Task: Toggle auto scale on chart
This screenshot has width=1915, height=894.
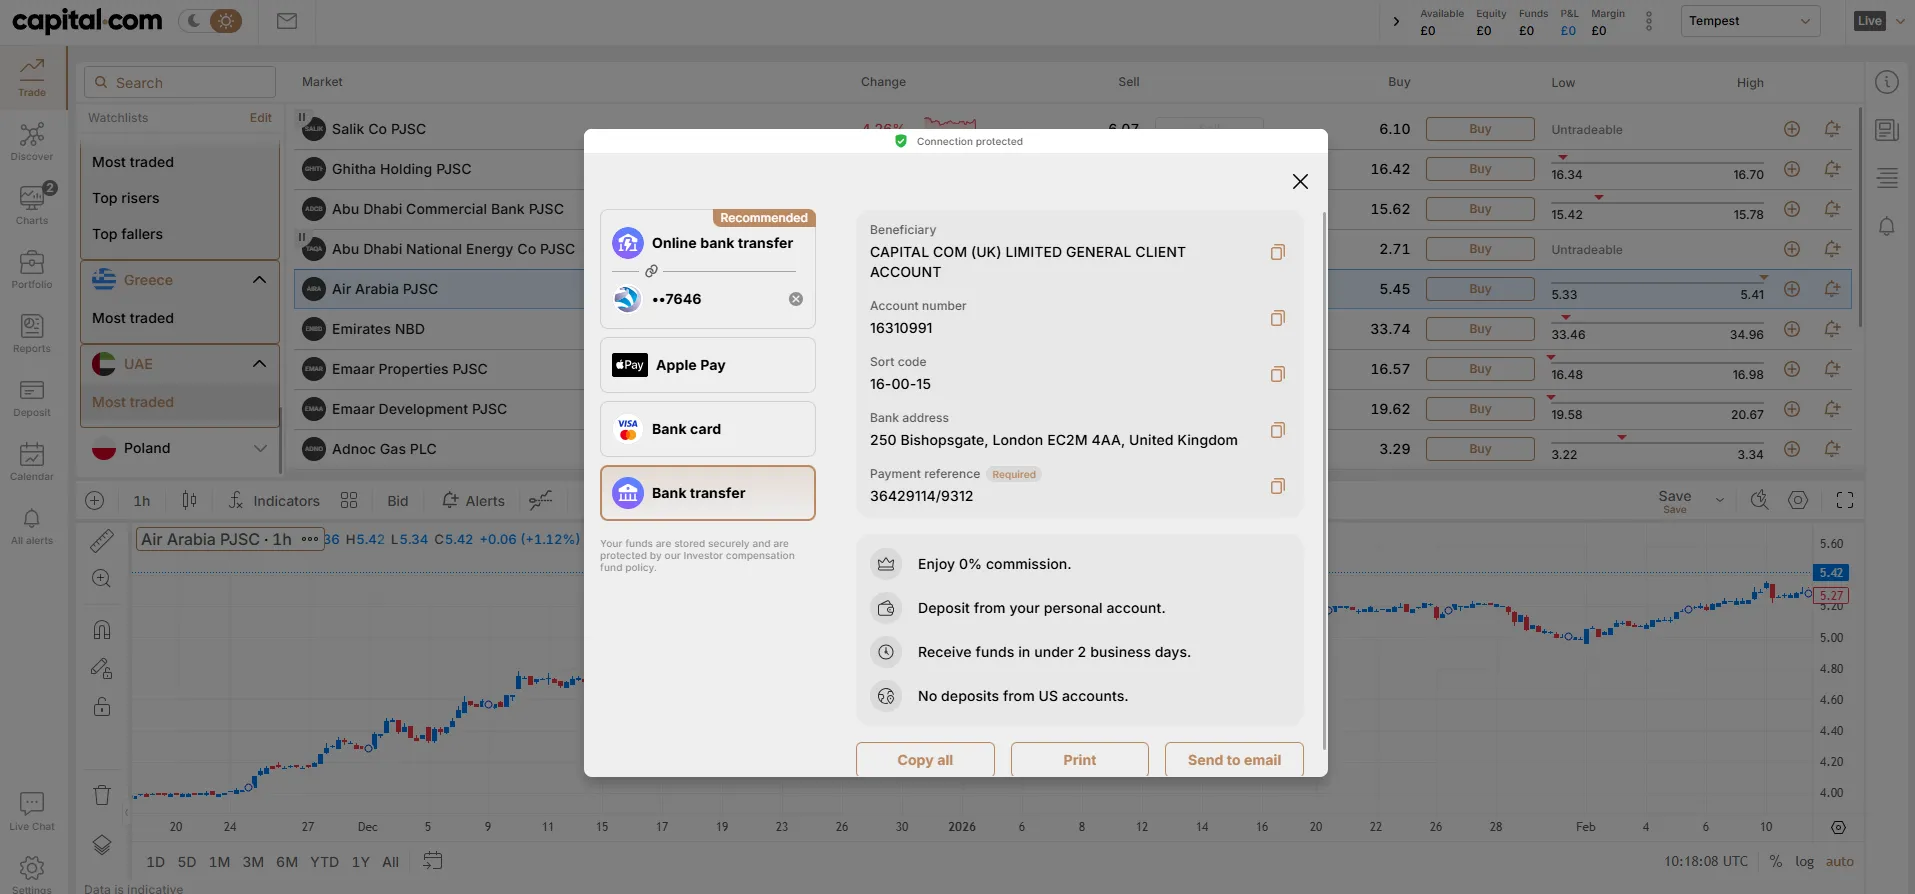Action: click(x=1840, y=861)
